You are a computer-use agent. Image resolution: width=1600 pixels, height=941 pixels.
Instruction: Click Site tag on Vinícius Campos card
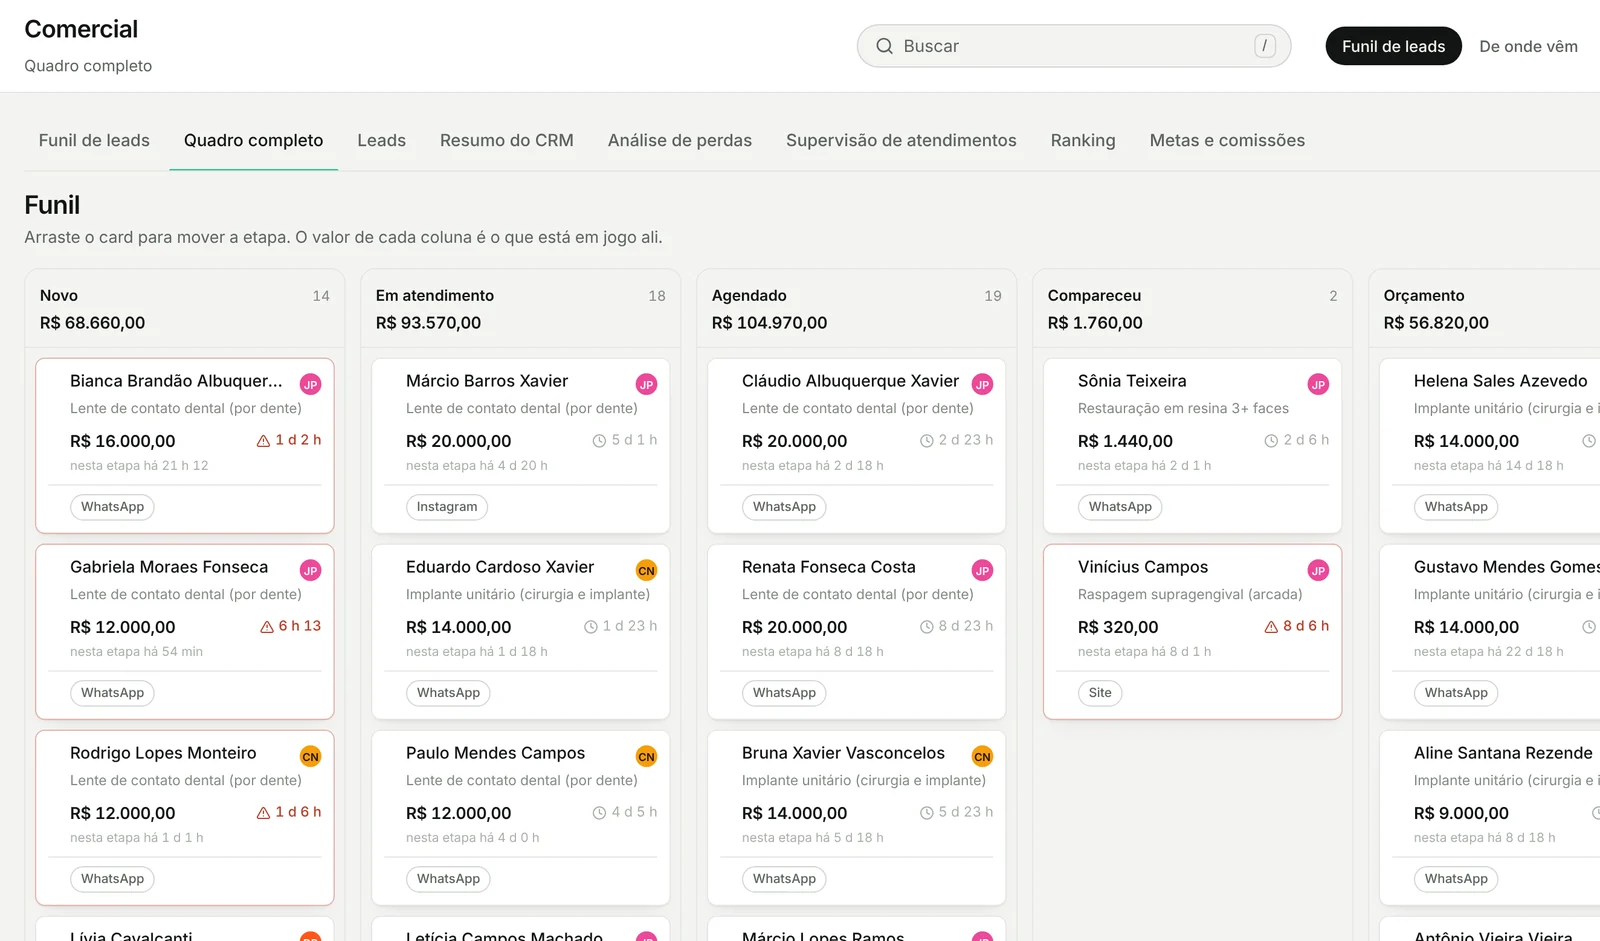pos(1100,693)
